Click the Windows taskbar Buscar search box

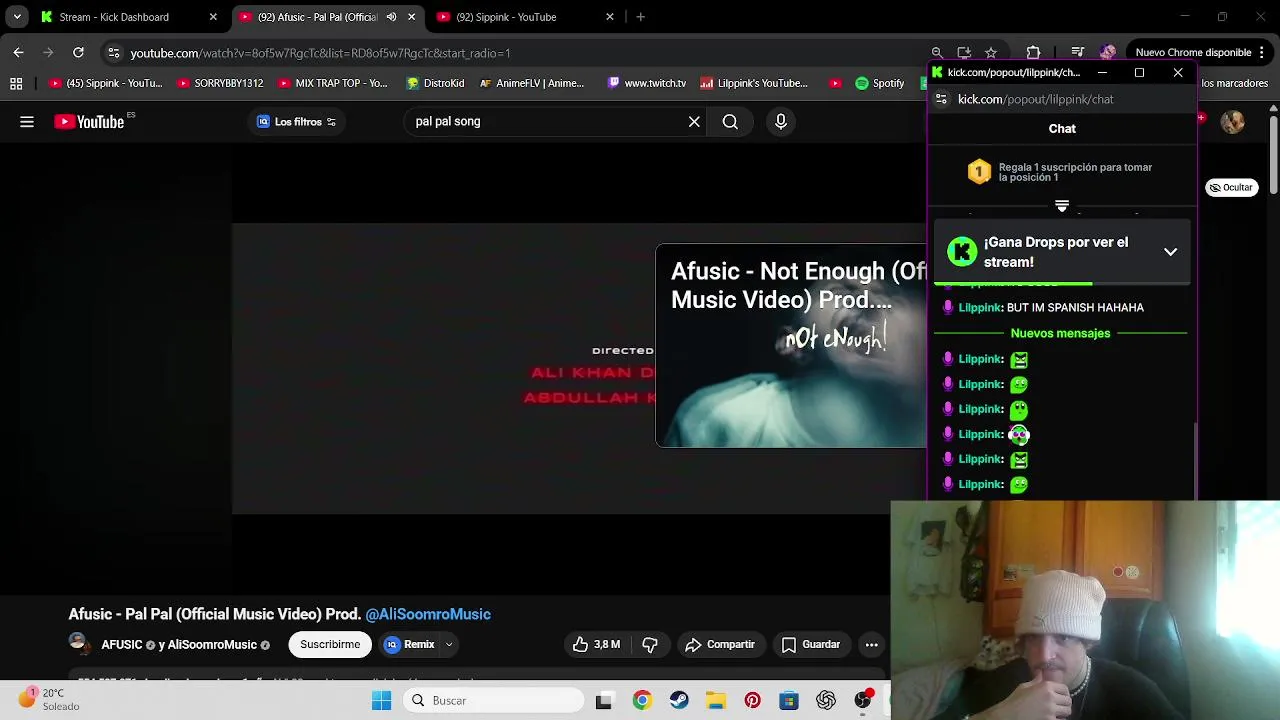(x=494, y=701)
